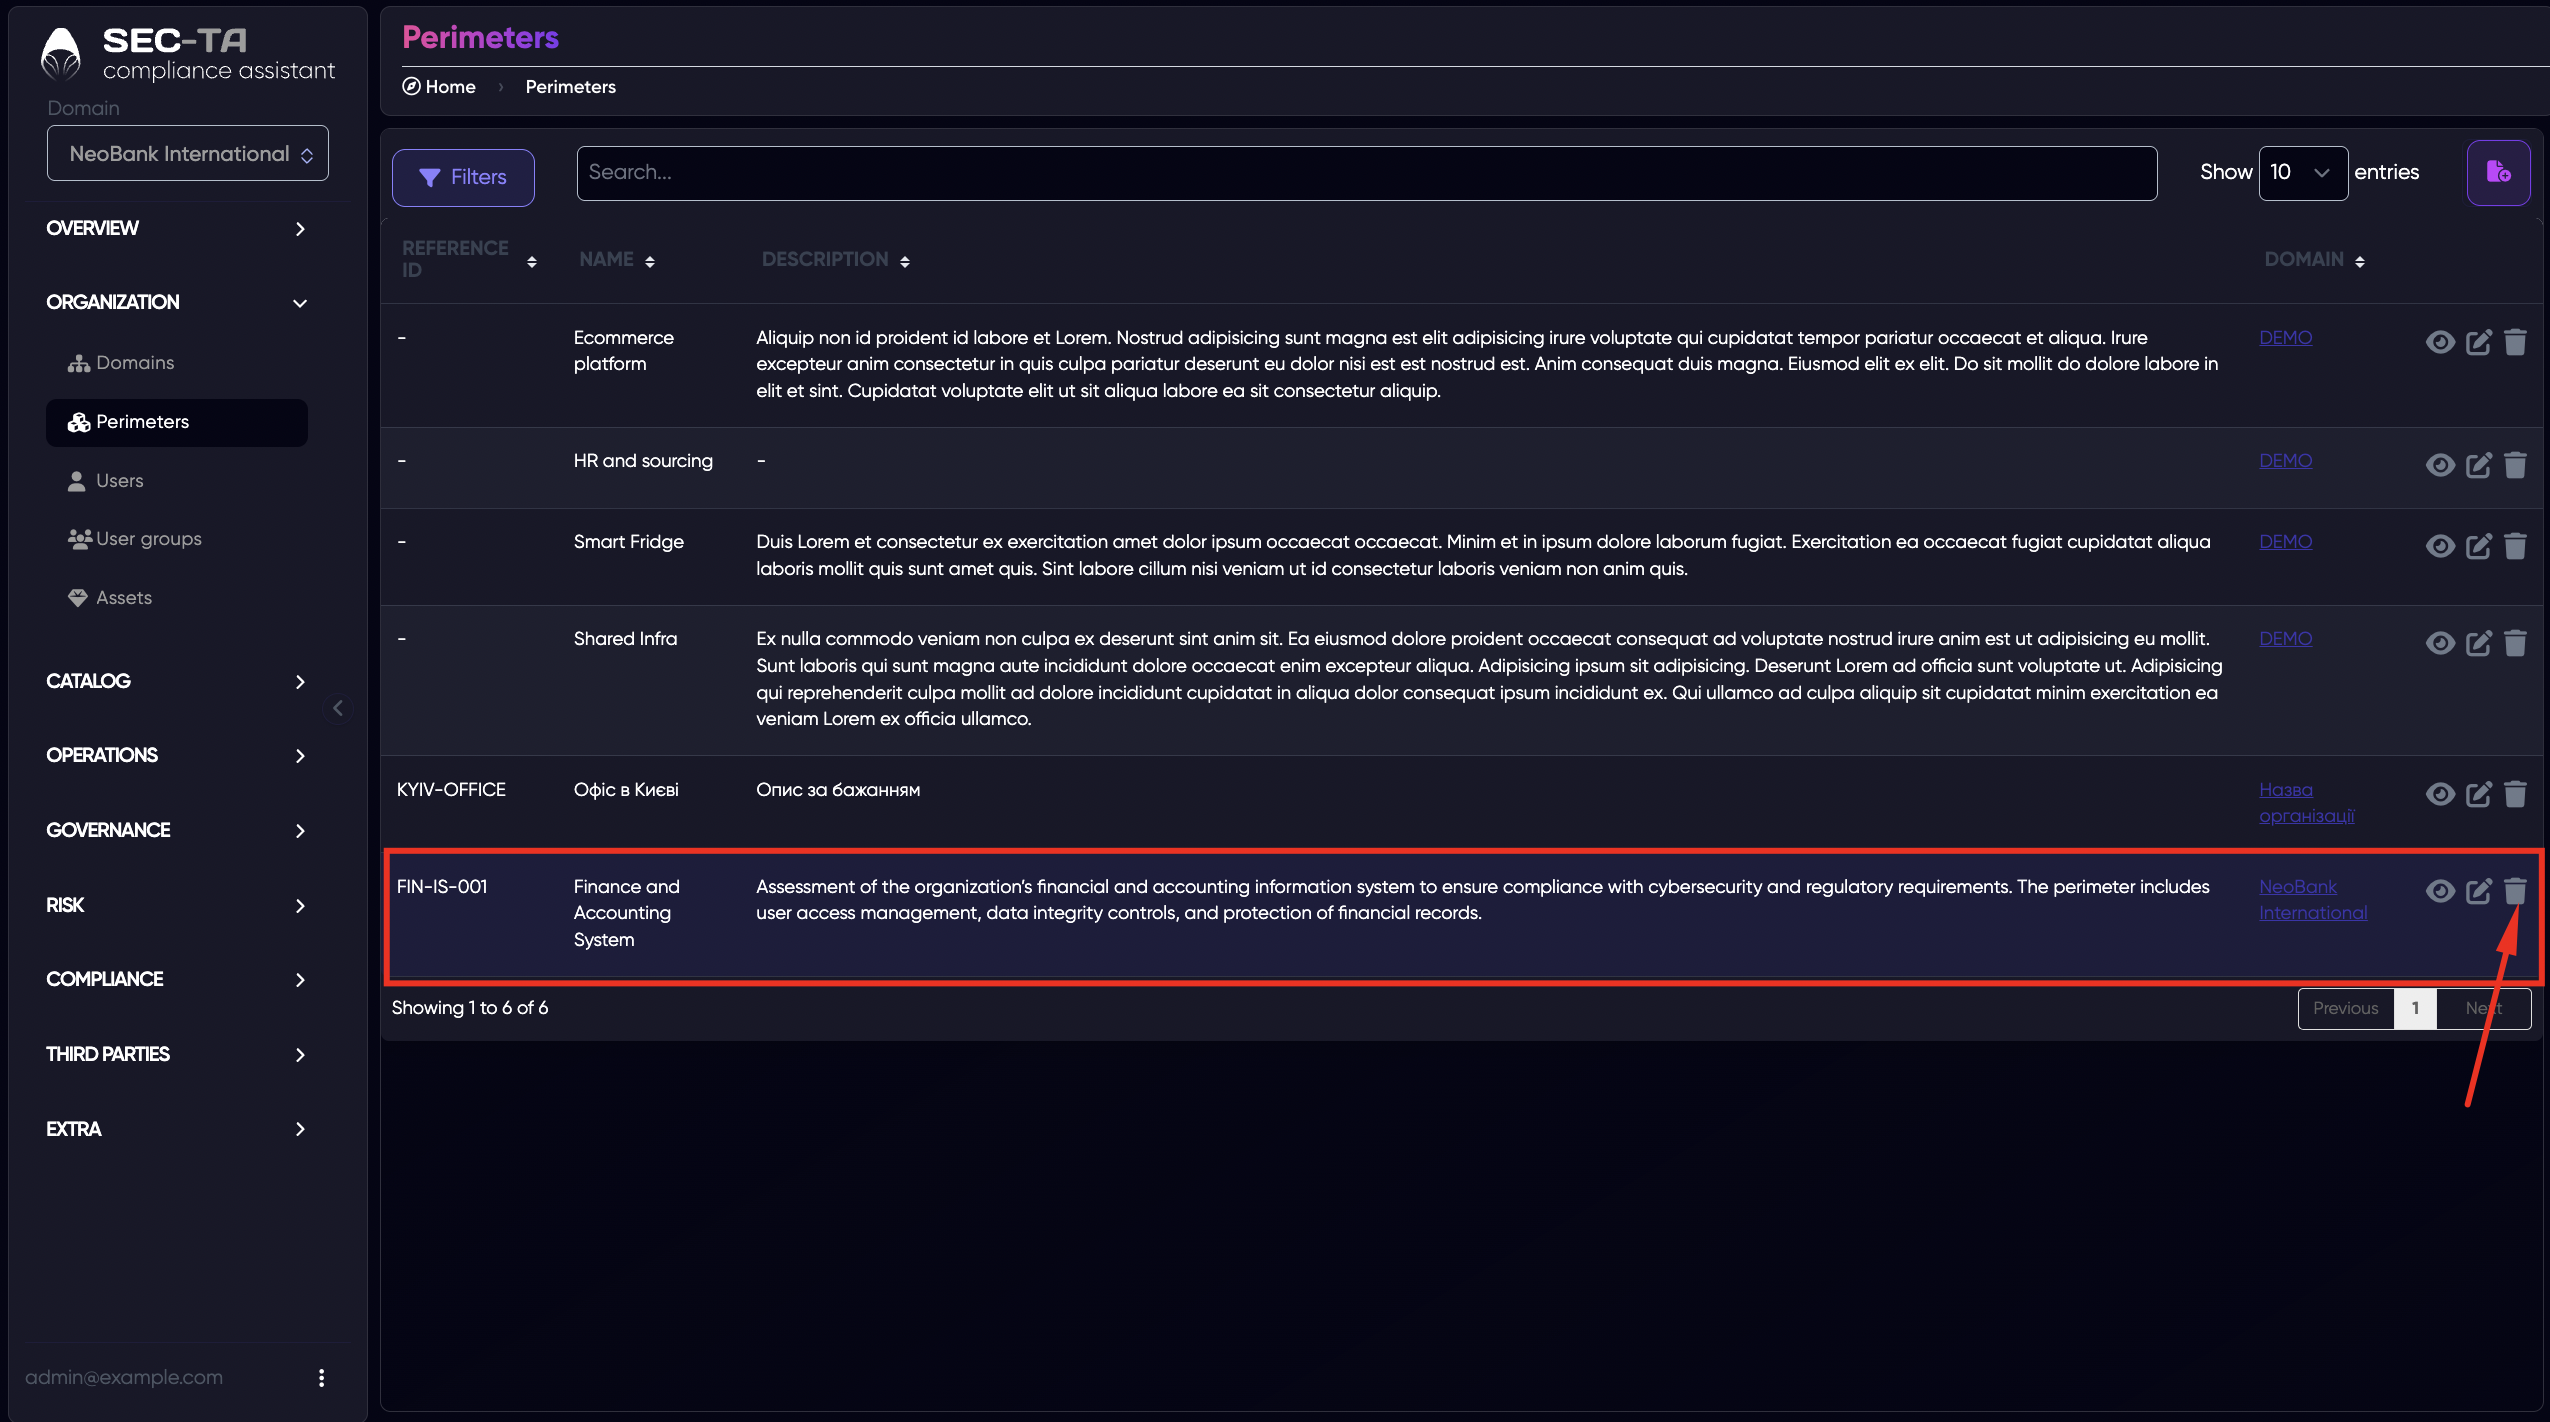
Task: Collapse the sidebar with the arrow handle
Action: [x=338, y=708]
